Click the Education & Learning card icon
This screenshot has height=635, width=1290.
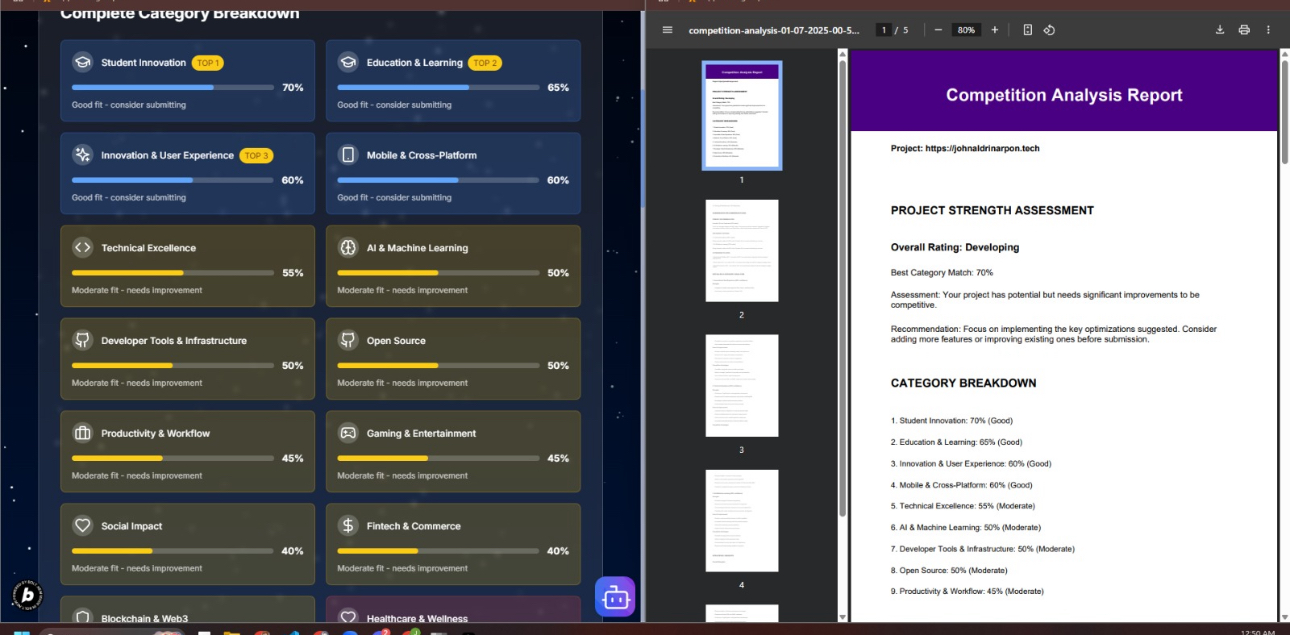[x=348, y=62]
